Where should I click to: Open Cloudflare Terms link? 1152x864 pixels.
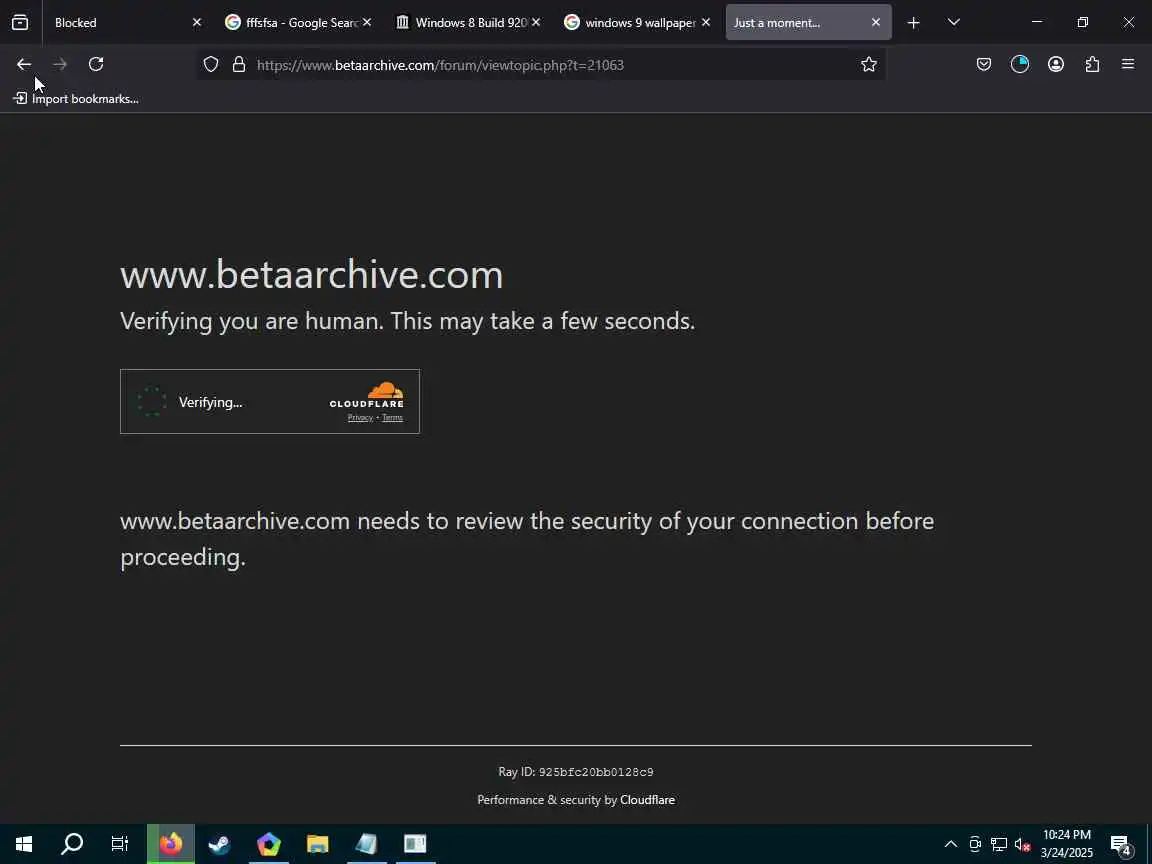[x=392, y=417]
